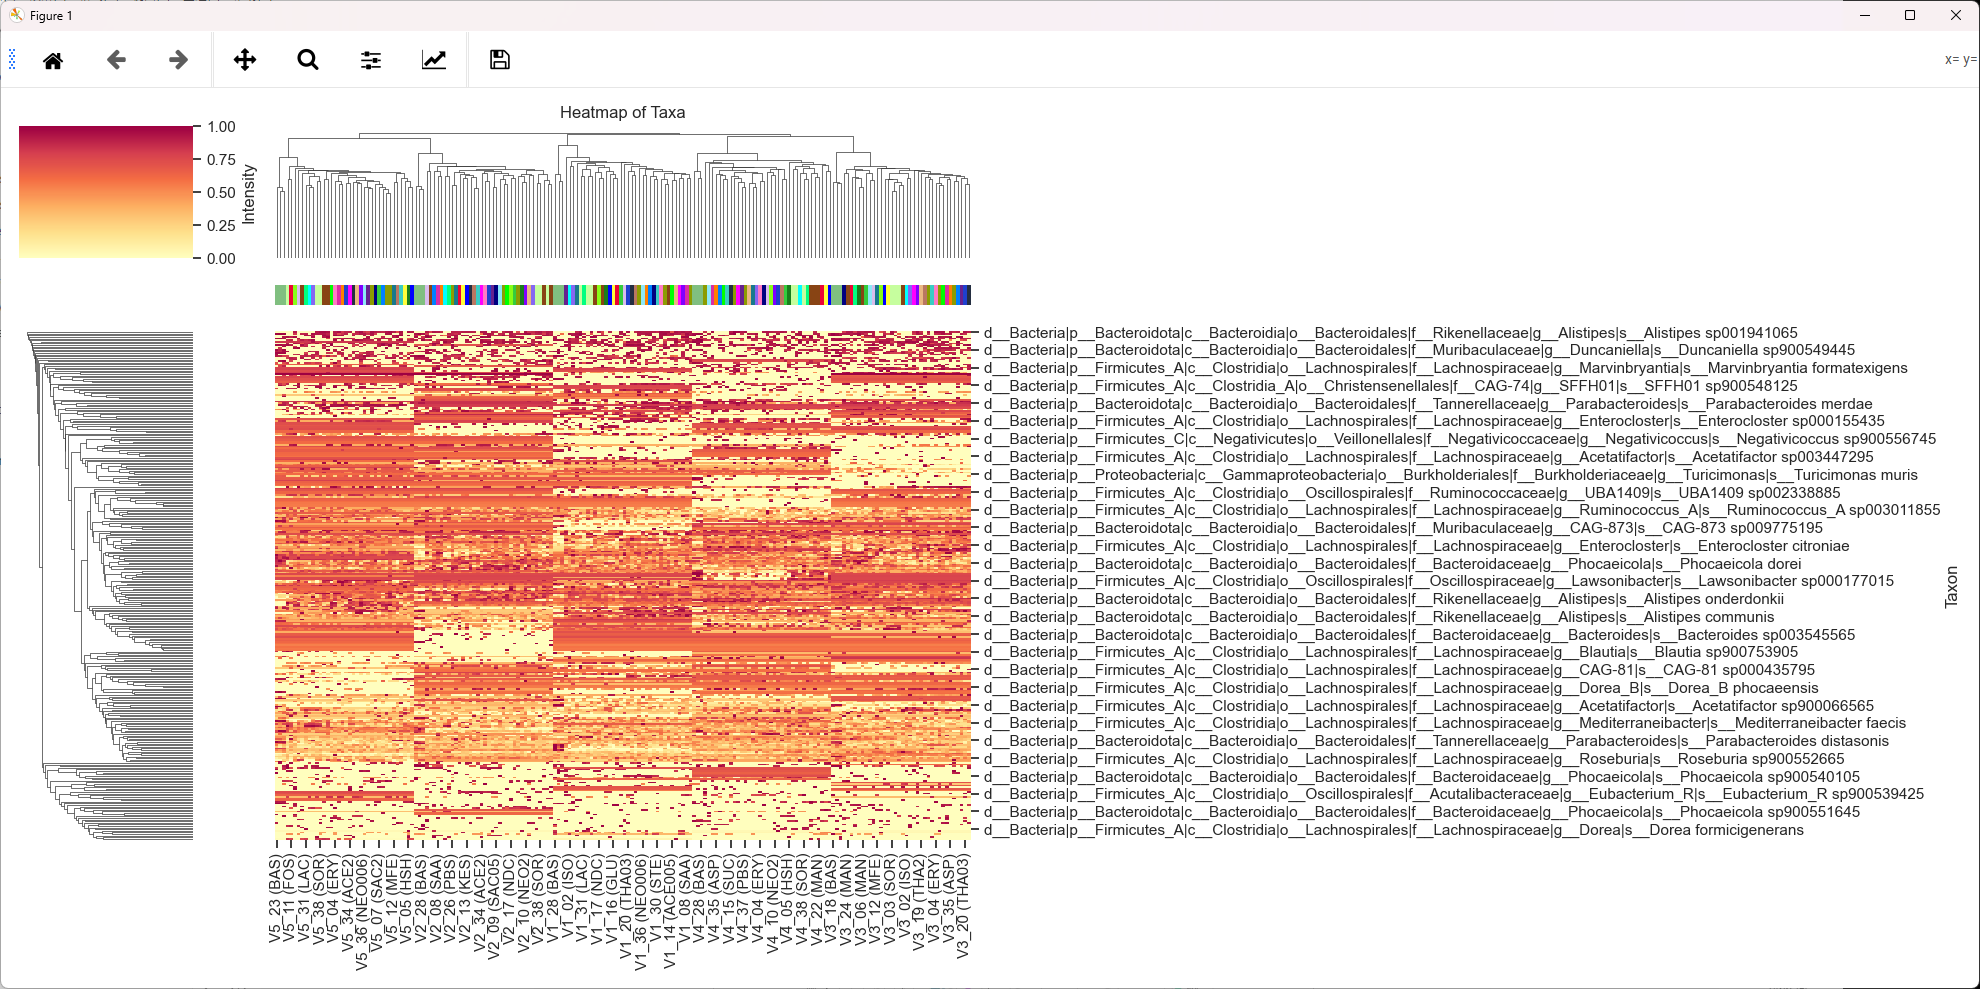Select the Eubacterium_R sp900539425 taxon label
The width and height of the screenshot is (1980, 989).
pos(1454,794)
